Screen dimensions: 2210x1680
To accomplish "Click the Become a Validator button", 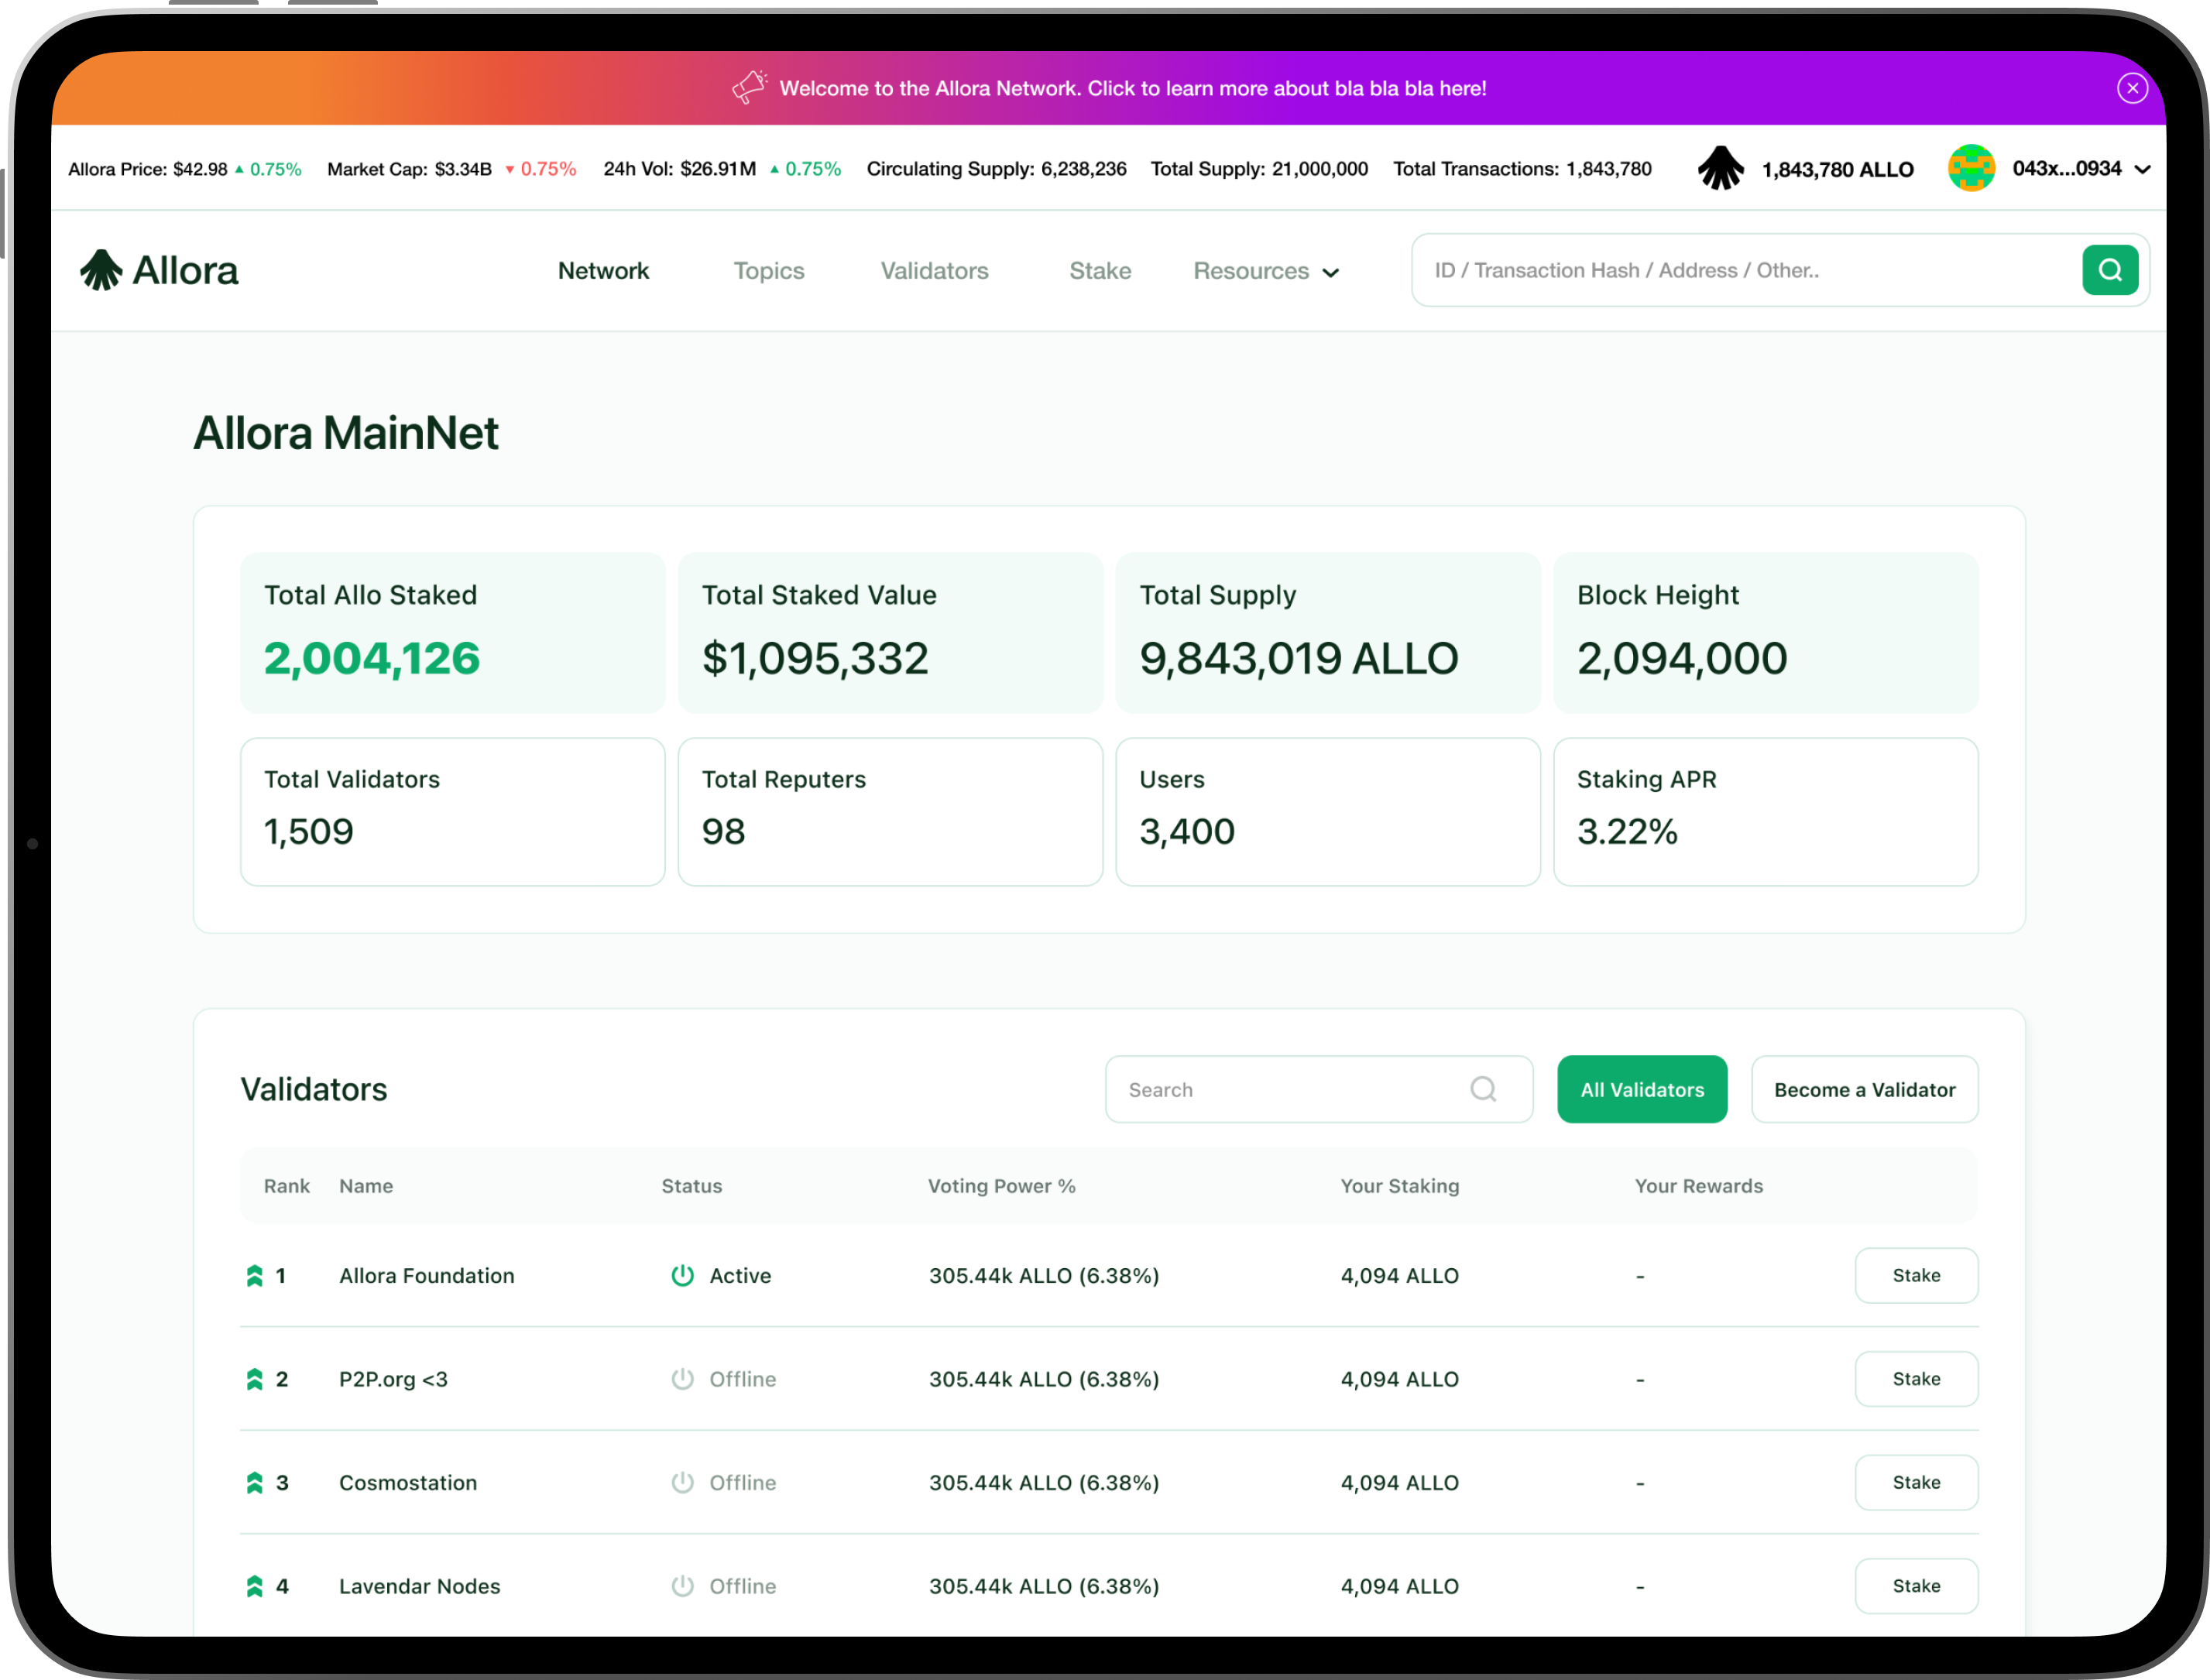I will point(1864,1089).
